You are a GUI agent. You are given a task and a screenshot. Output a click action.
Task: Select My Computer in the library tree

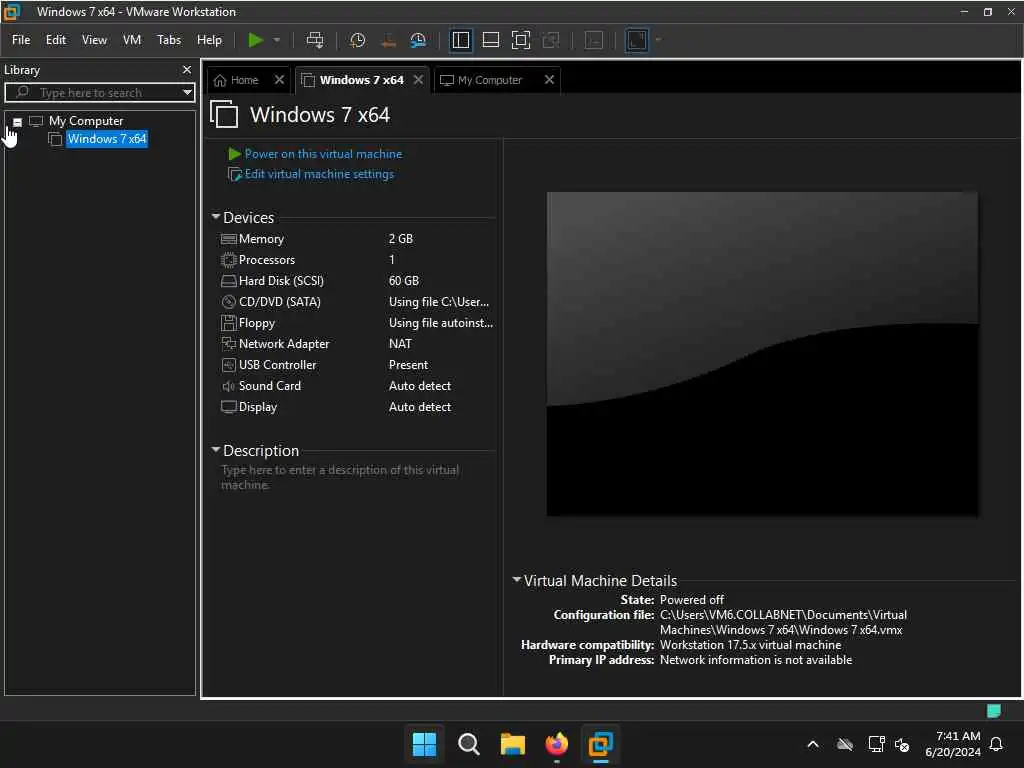point(86,121)
